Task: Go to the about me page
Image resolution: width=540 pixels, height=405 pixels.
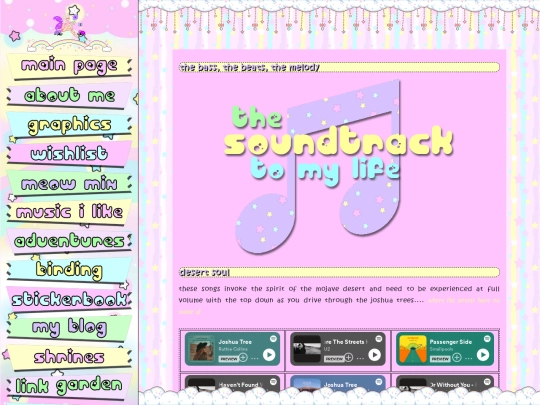Action: (x=69, y=95)
